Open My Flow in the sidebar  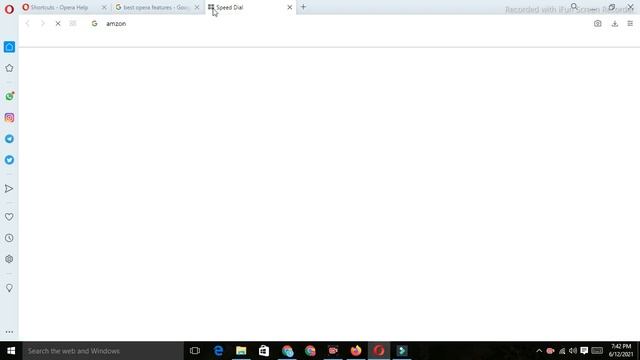coord(9,189)
